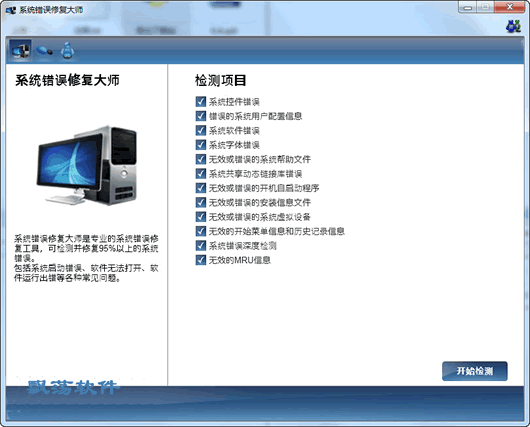Toggle 无效或错误的开机自启动程序 checkbox

point(201,188)
